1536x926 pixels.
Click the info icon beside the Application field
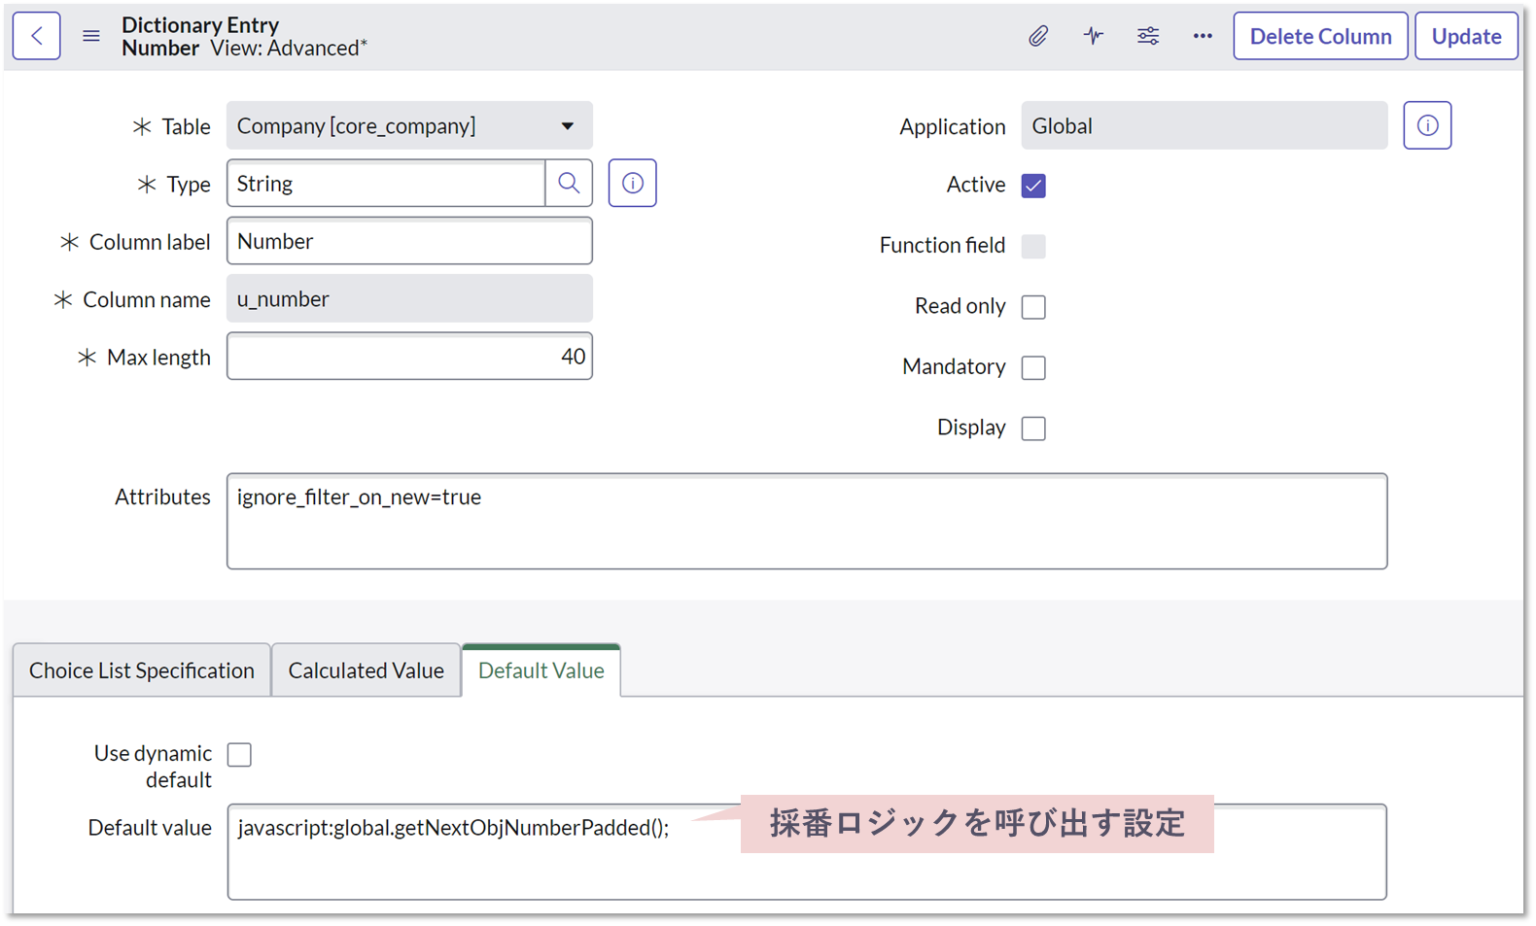tap(1427, 124)
